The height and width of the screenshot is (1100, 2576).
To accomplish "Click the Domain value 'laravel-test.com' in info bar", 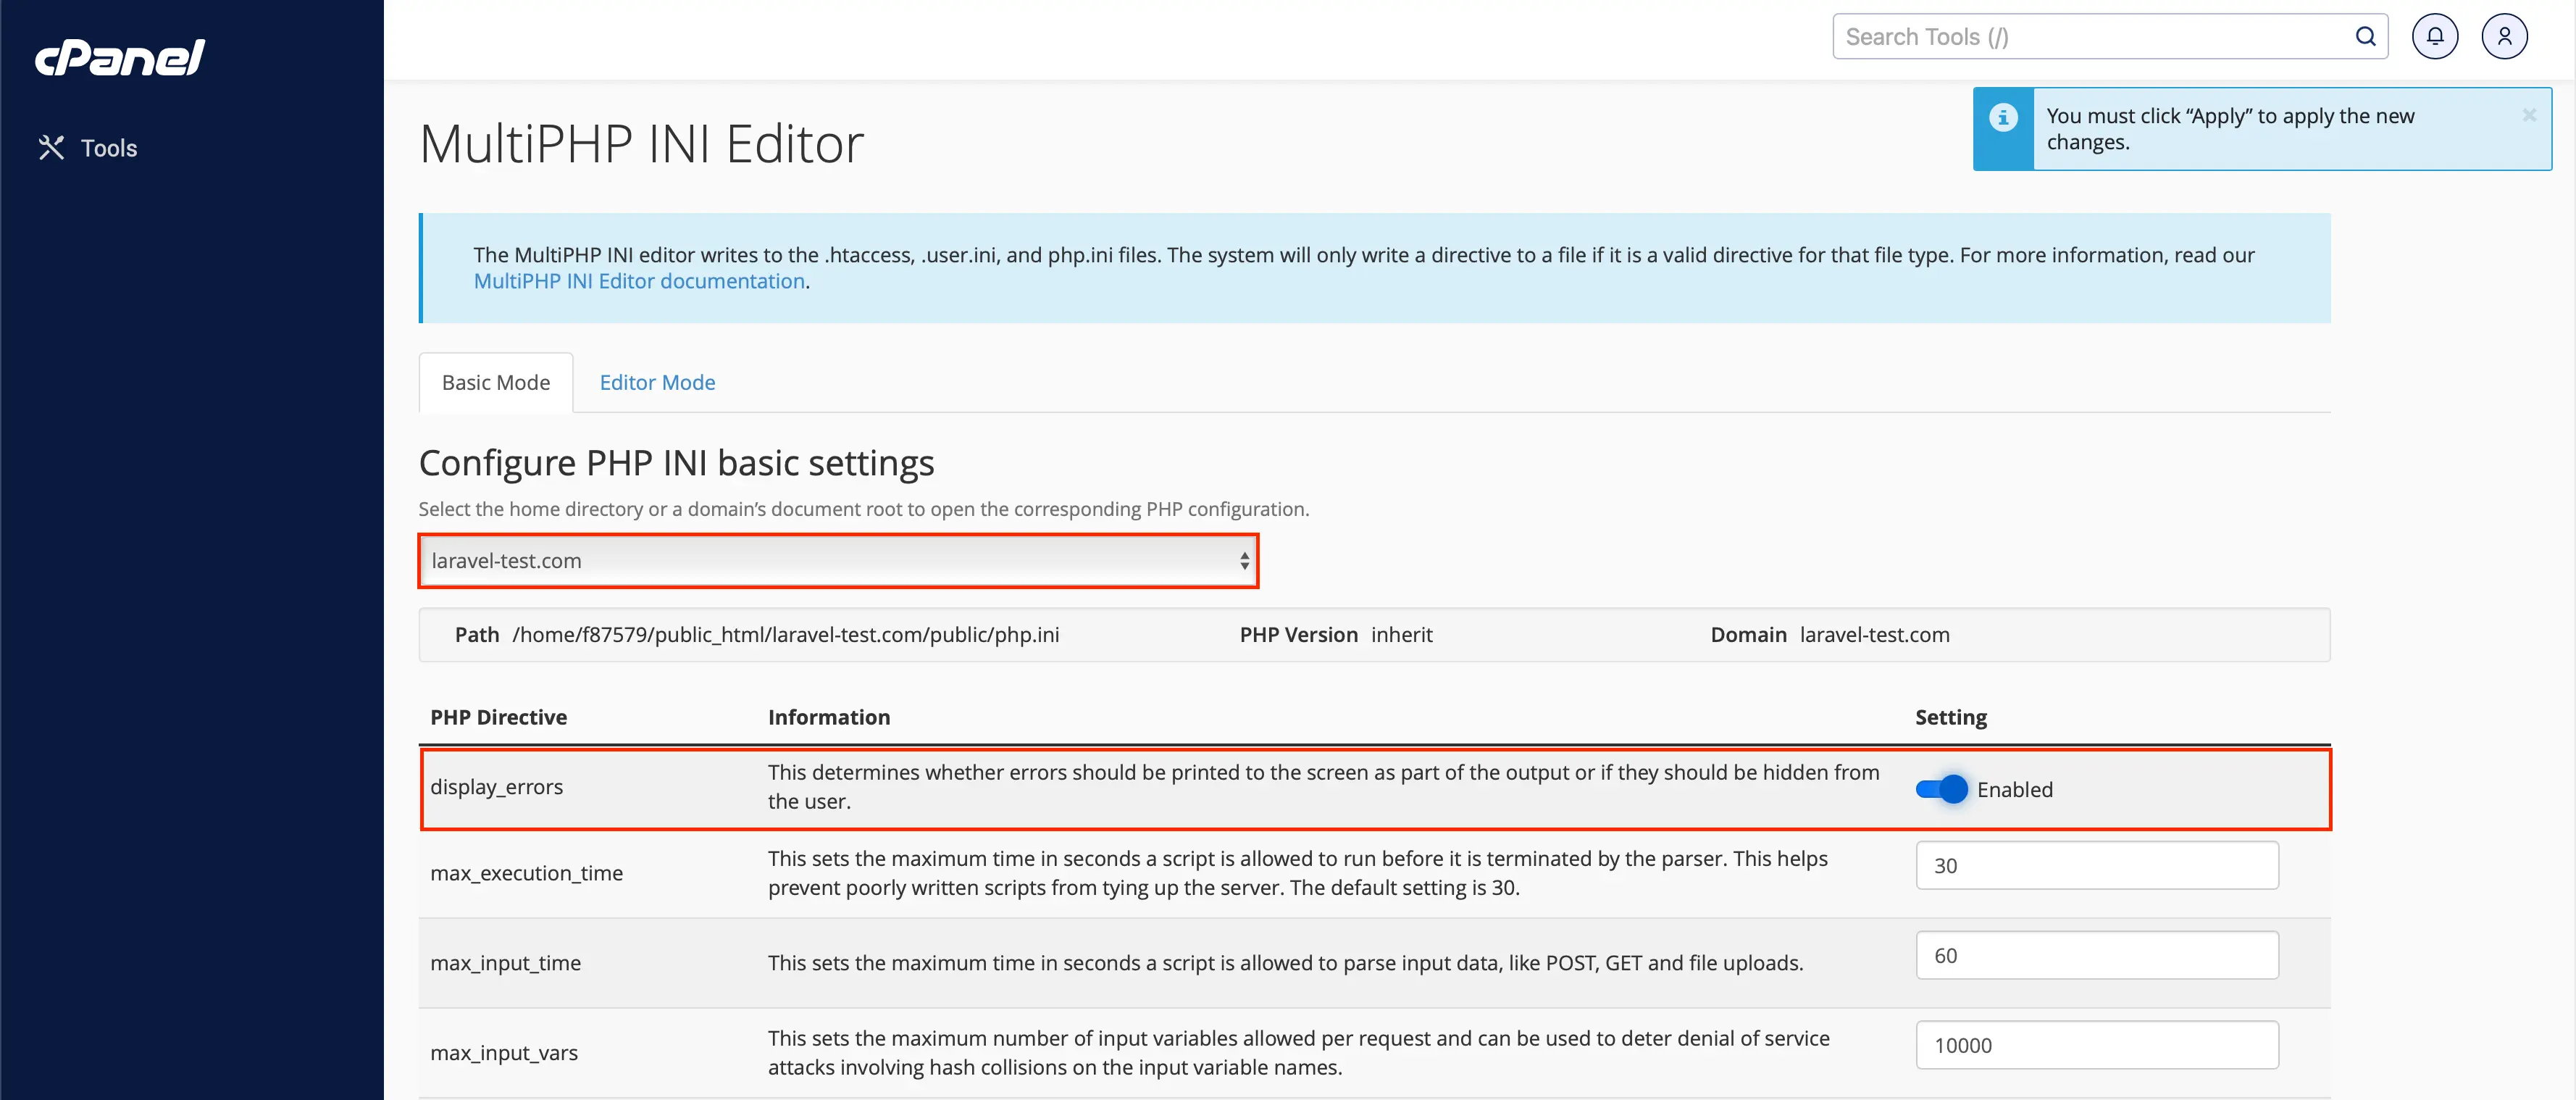I will pyautogui.click(x=1874, y=635).
